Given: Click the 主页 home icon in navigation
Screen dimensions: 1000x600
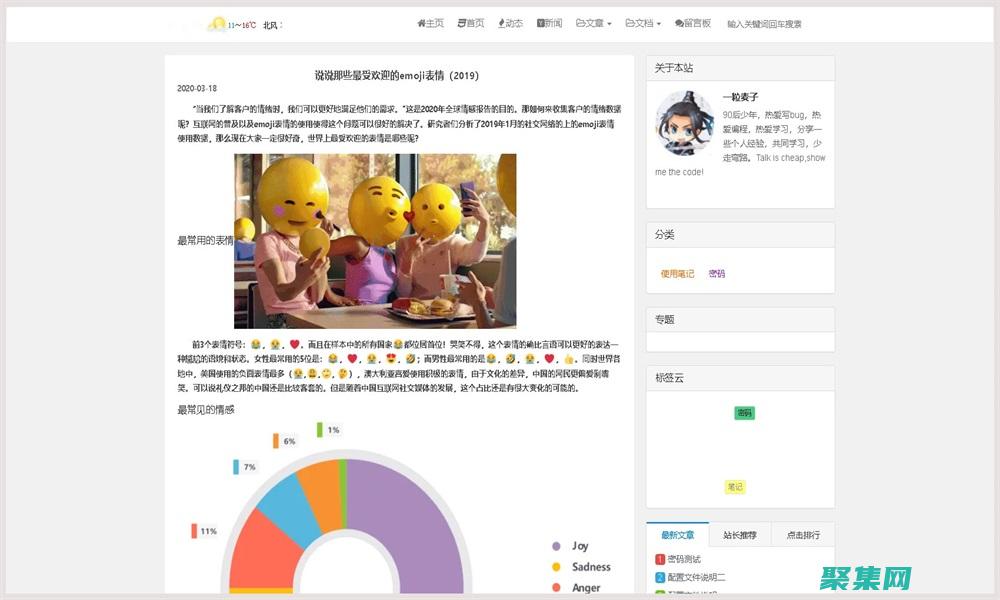Looking at the screenshot, I should (420, 22).
